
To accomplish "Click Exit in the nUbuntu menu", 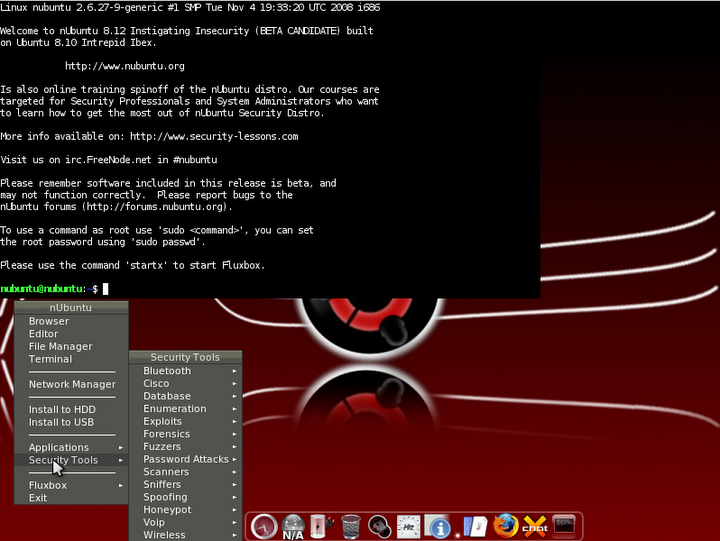I will pos(38,498).
